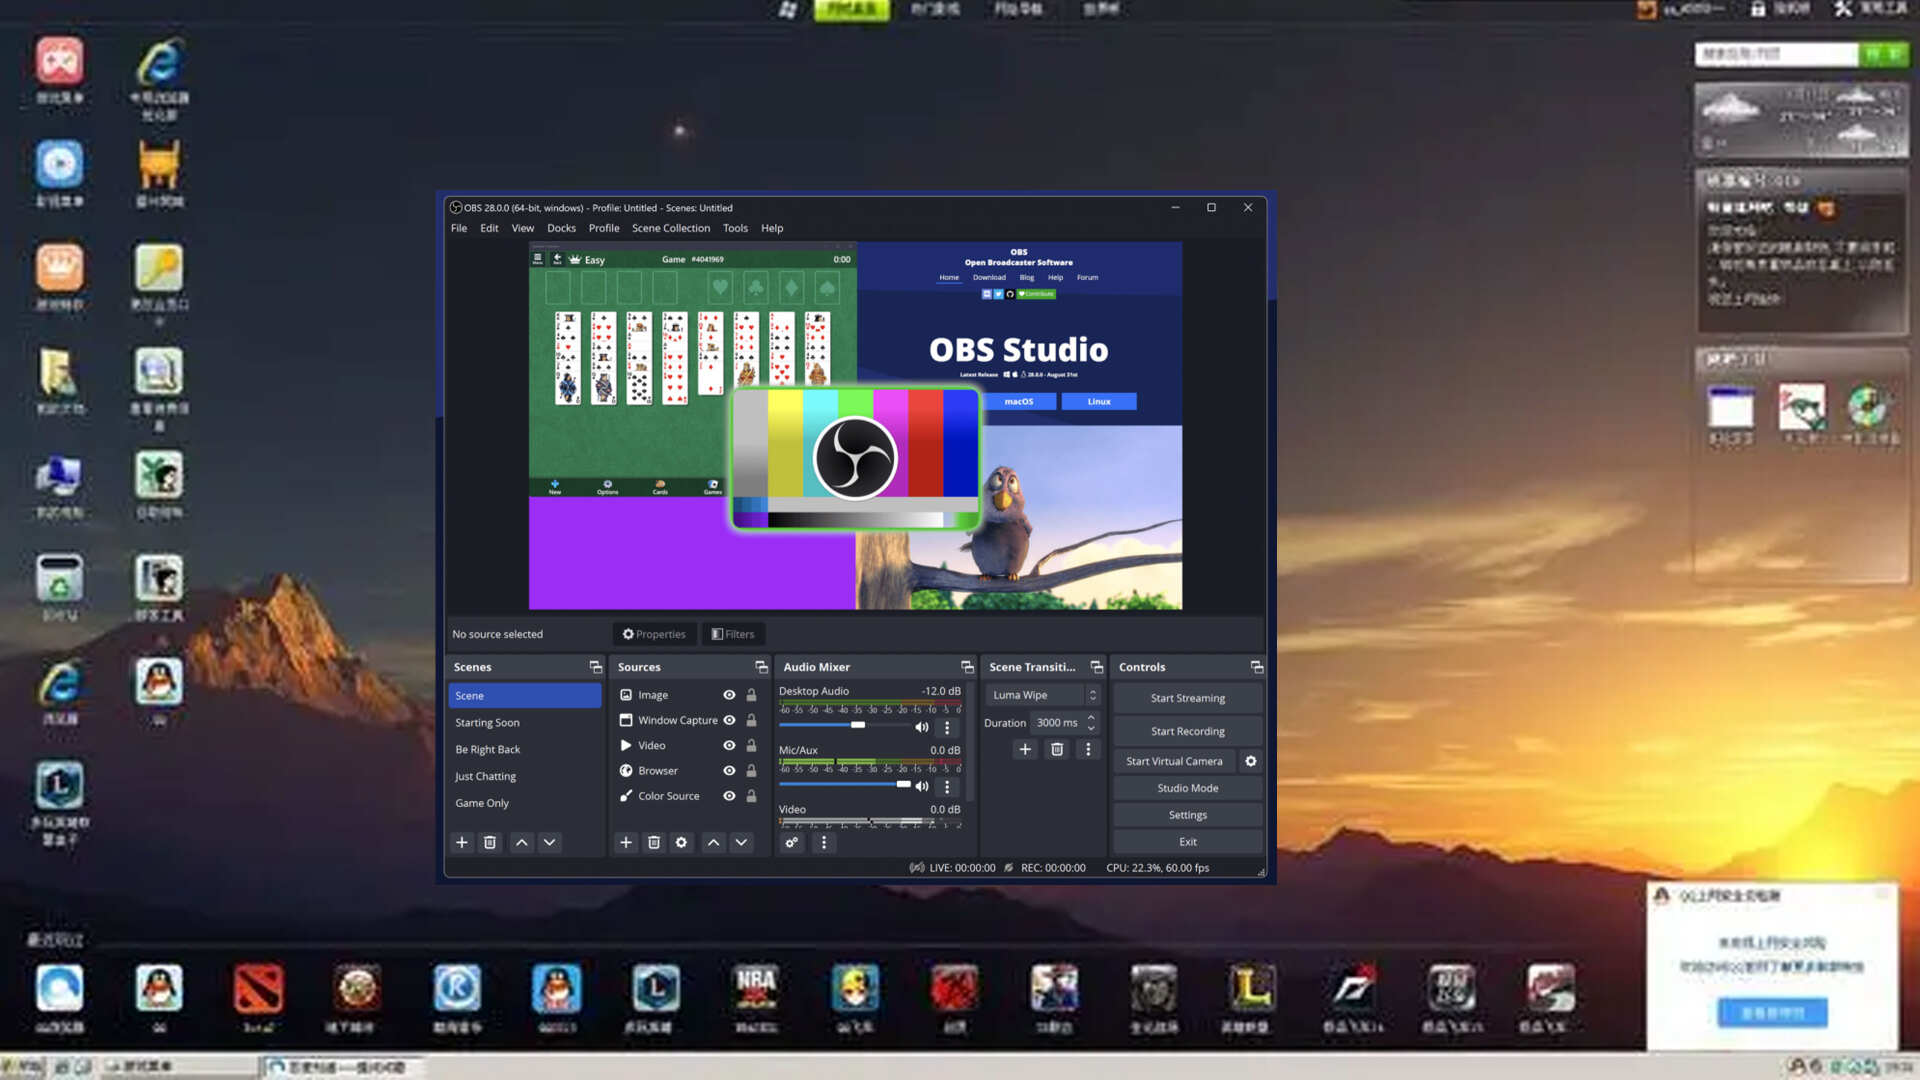Image resolution: width=1920 pixels, height=1080 pixels.
Task: Select the Just Chatting scene
Action: [525, 776]
